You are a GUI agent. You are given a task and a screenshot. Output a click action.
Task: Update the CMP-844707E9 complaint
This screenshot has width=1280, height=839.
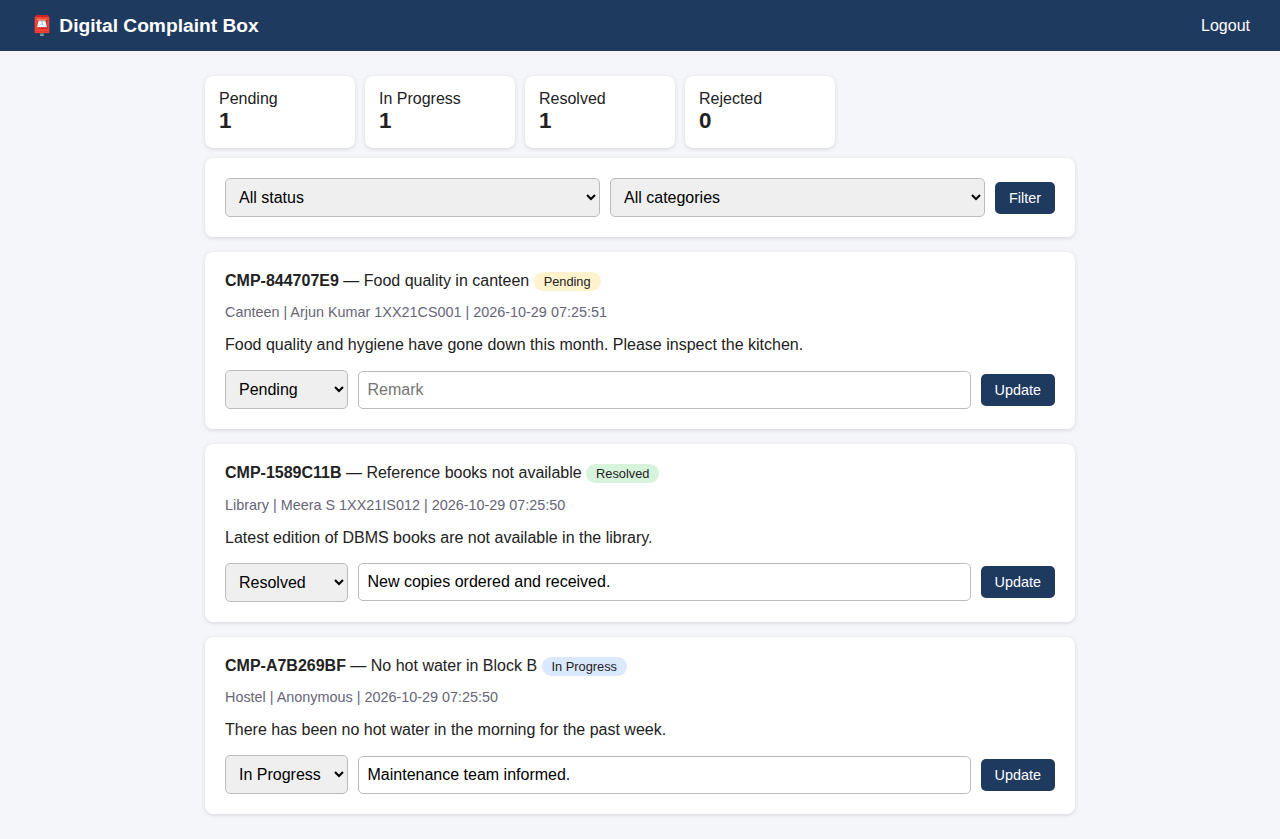click(1018, 390)
